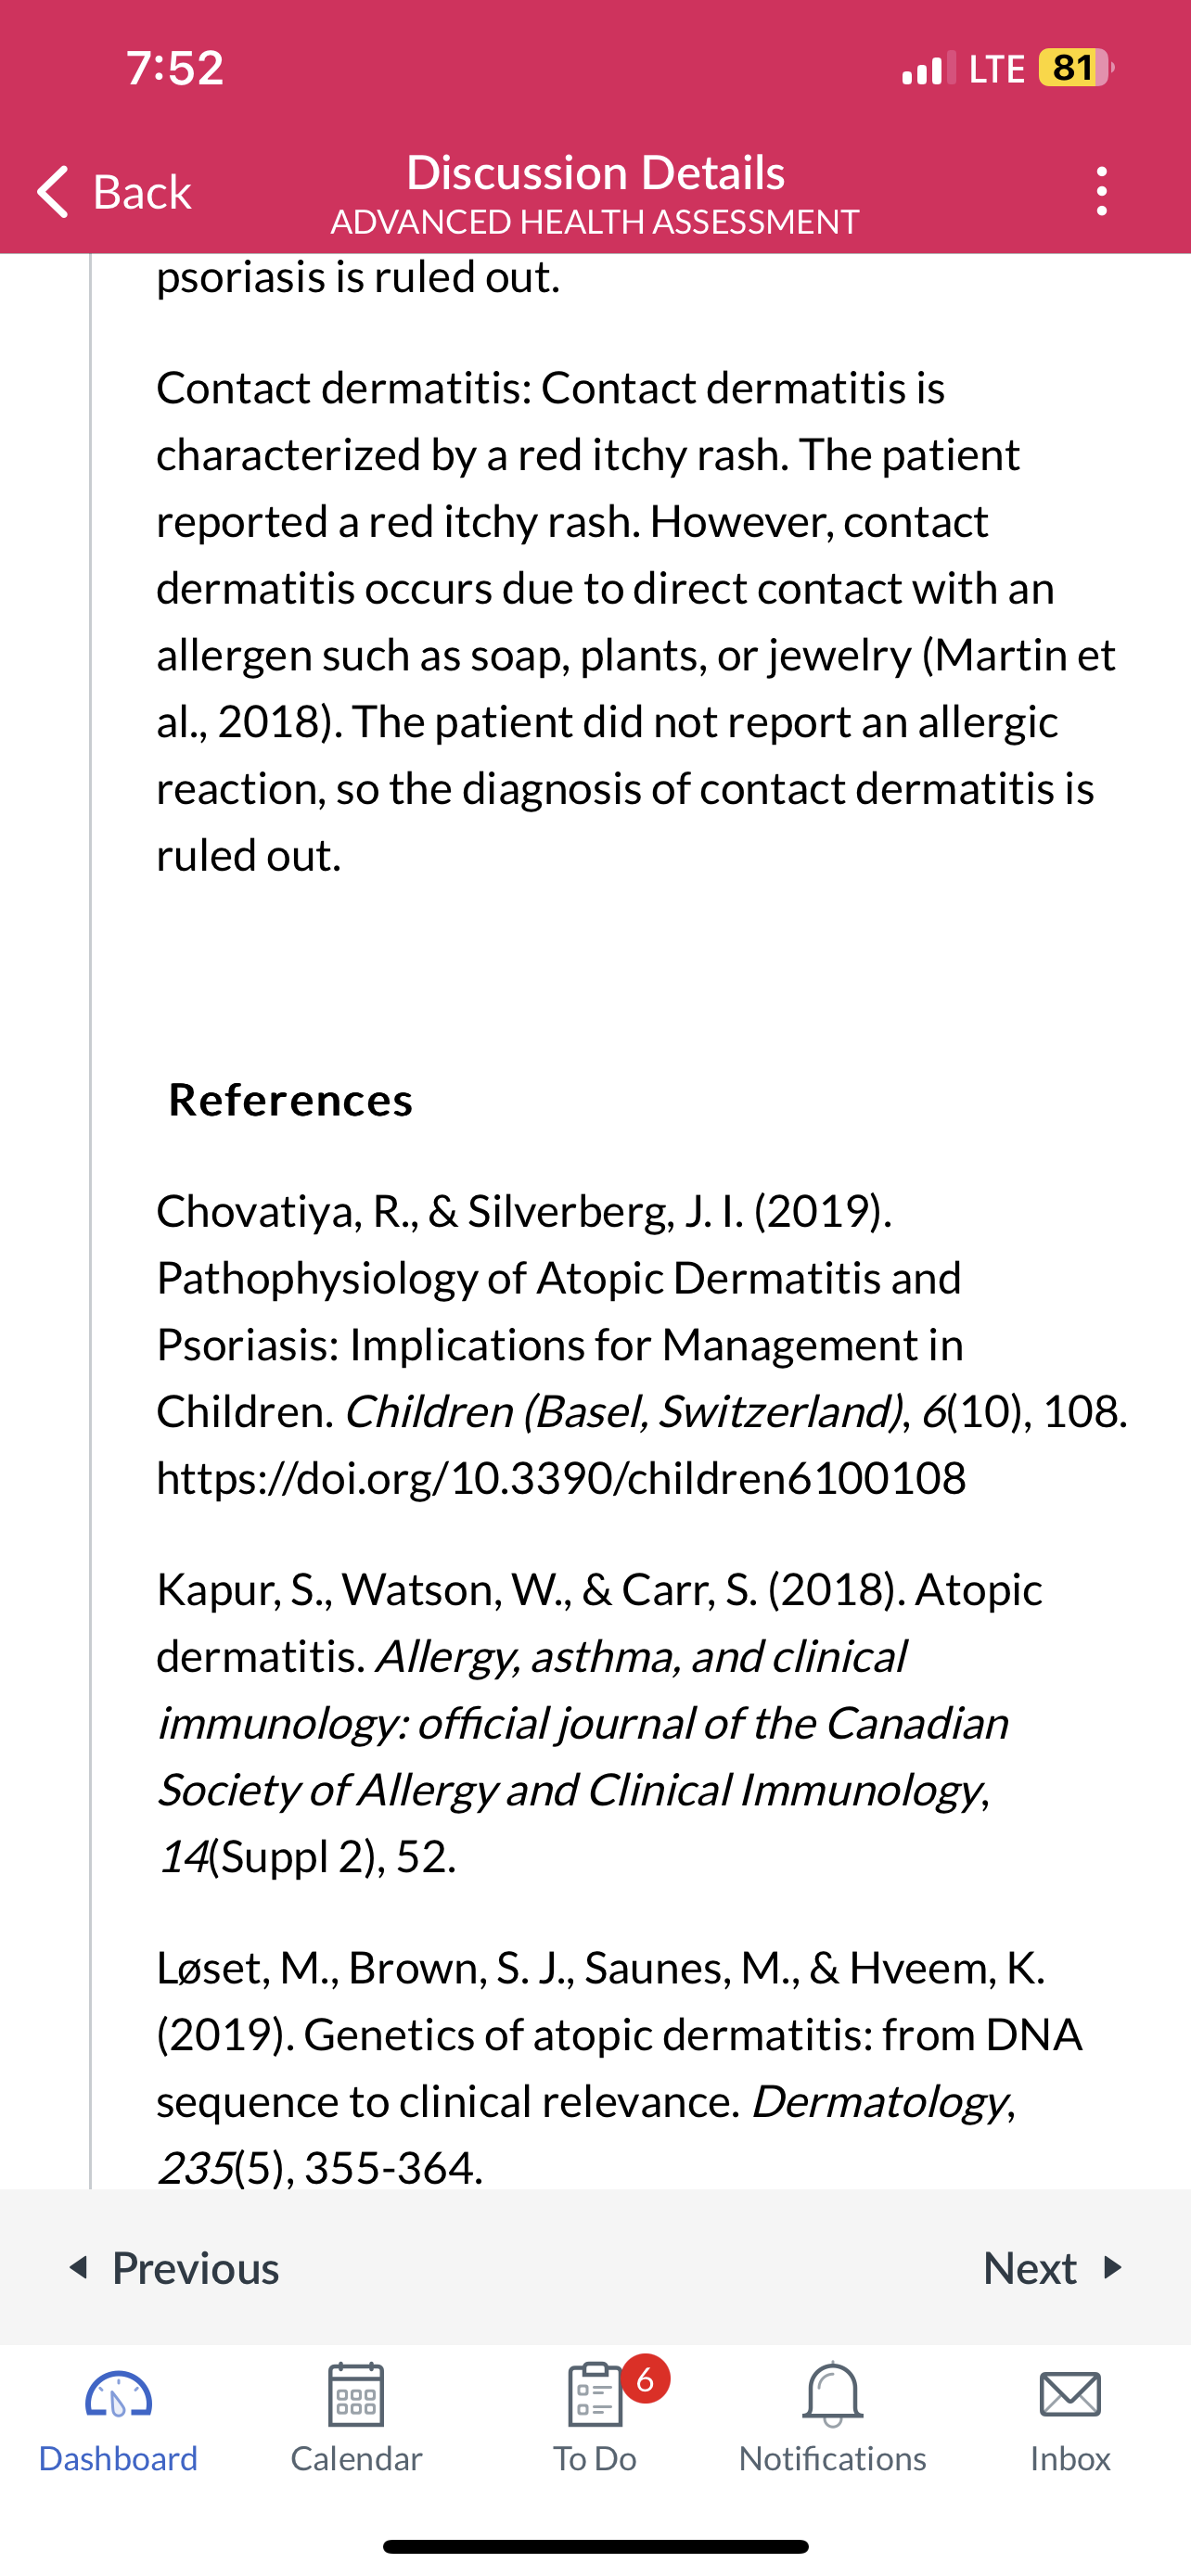Tap the battery indicator in status bar
The image size is (1191, 2576).
tap(1076, 68)
